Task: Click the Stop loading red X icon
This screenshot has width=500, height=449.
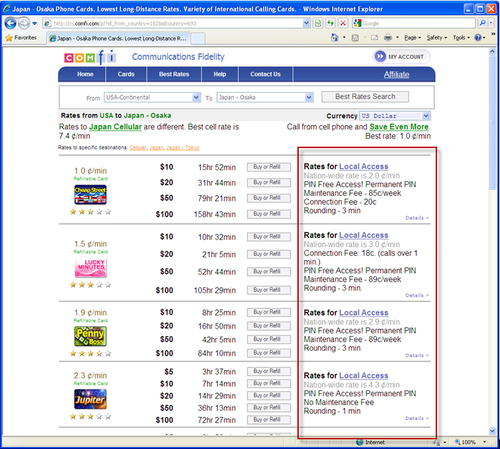Action: point(342,23)
